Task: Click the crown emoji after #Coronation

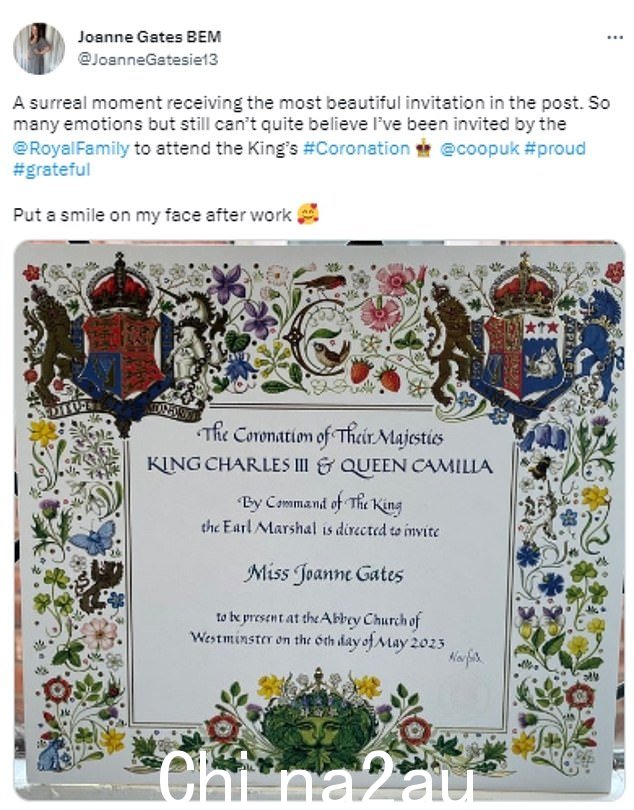Action: (x=424, y=149)
